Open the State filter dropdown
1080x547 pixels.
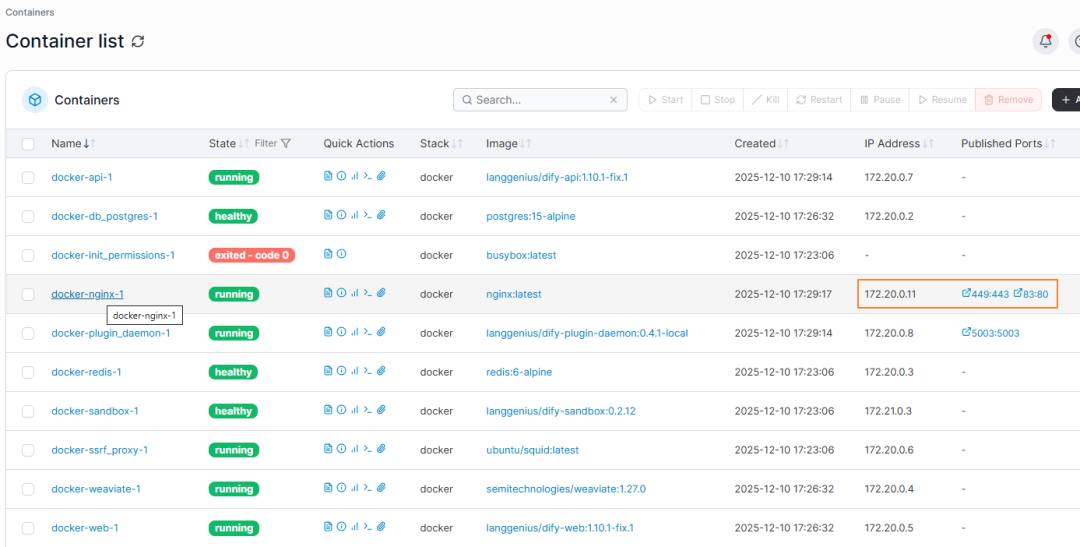[x=273, y=144]
